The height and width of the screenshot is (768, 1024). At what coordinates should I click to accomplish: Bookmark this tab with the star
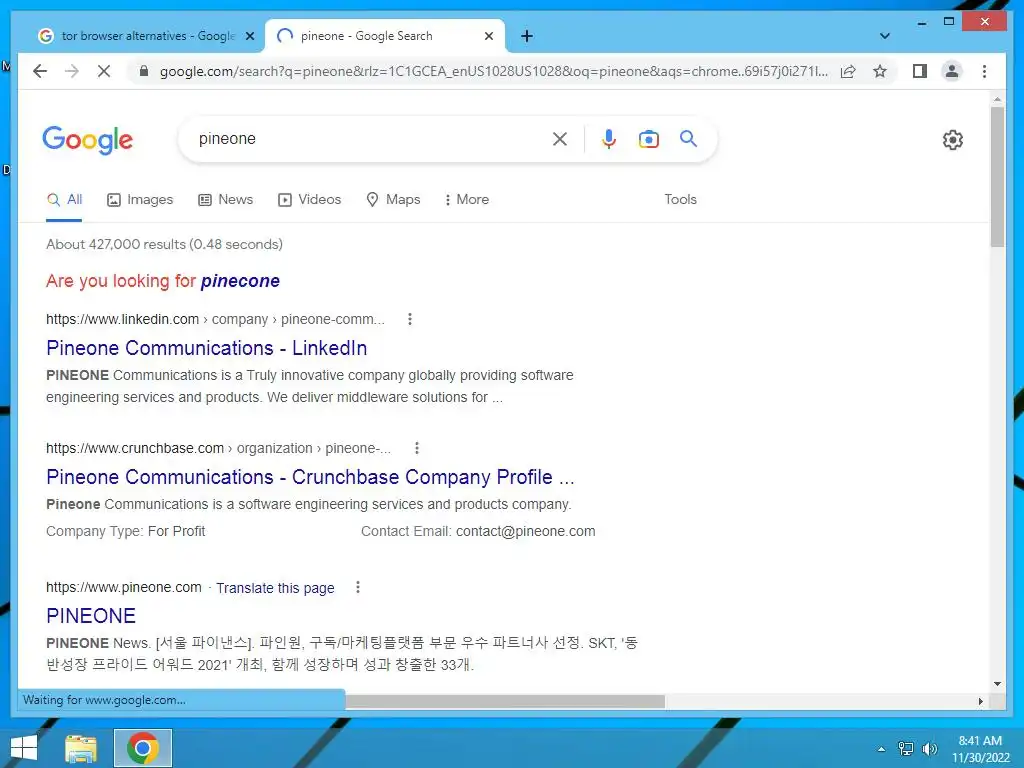click(880, 71)
